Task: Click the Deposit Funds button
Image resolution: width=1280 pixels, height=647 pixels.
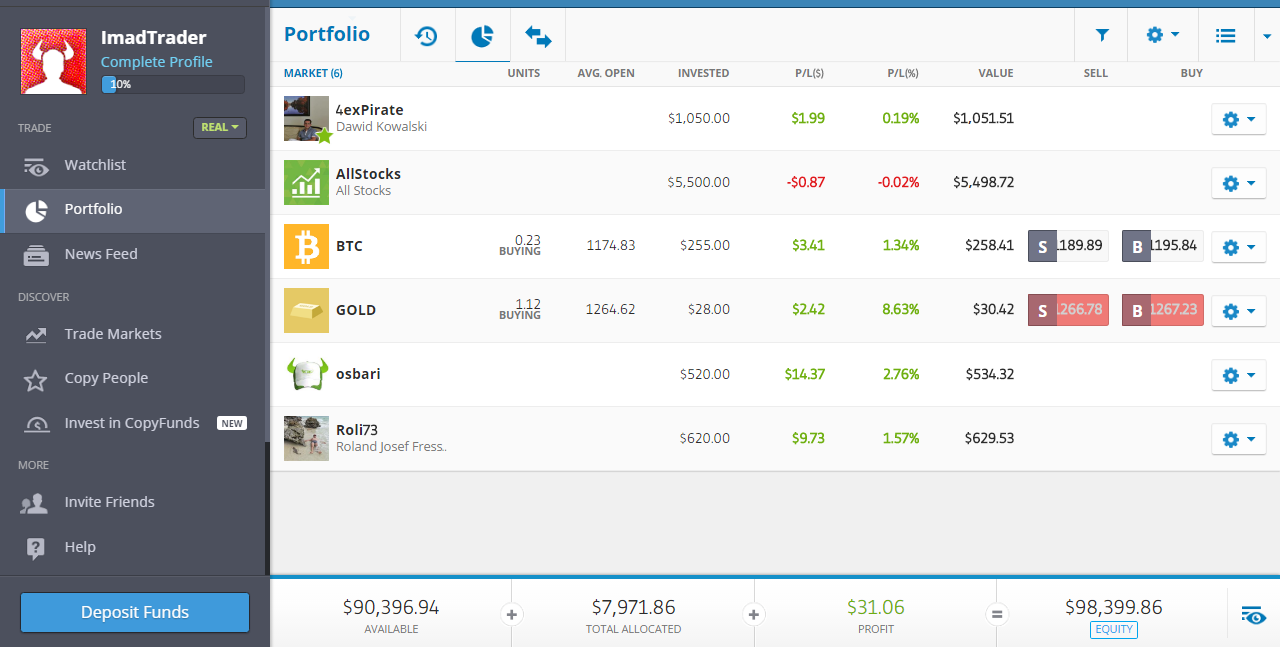Action: pos(135,612)
